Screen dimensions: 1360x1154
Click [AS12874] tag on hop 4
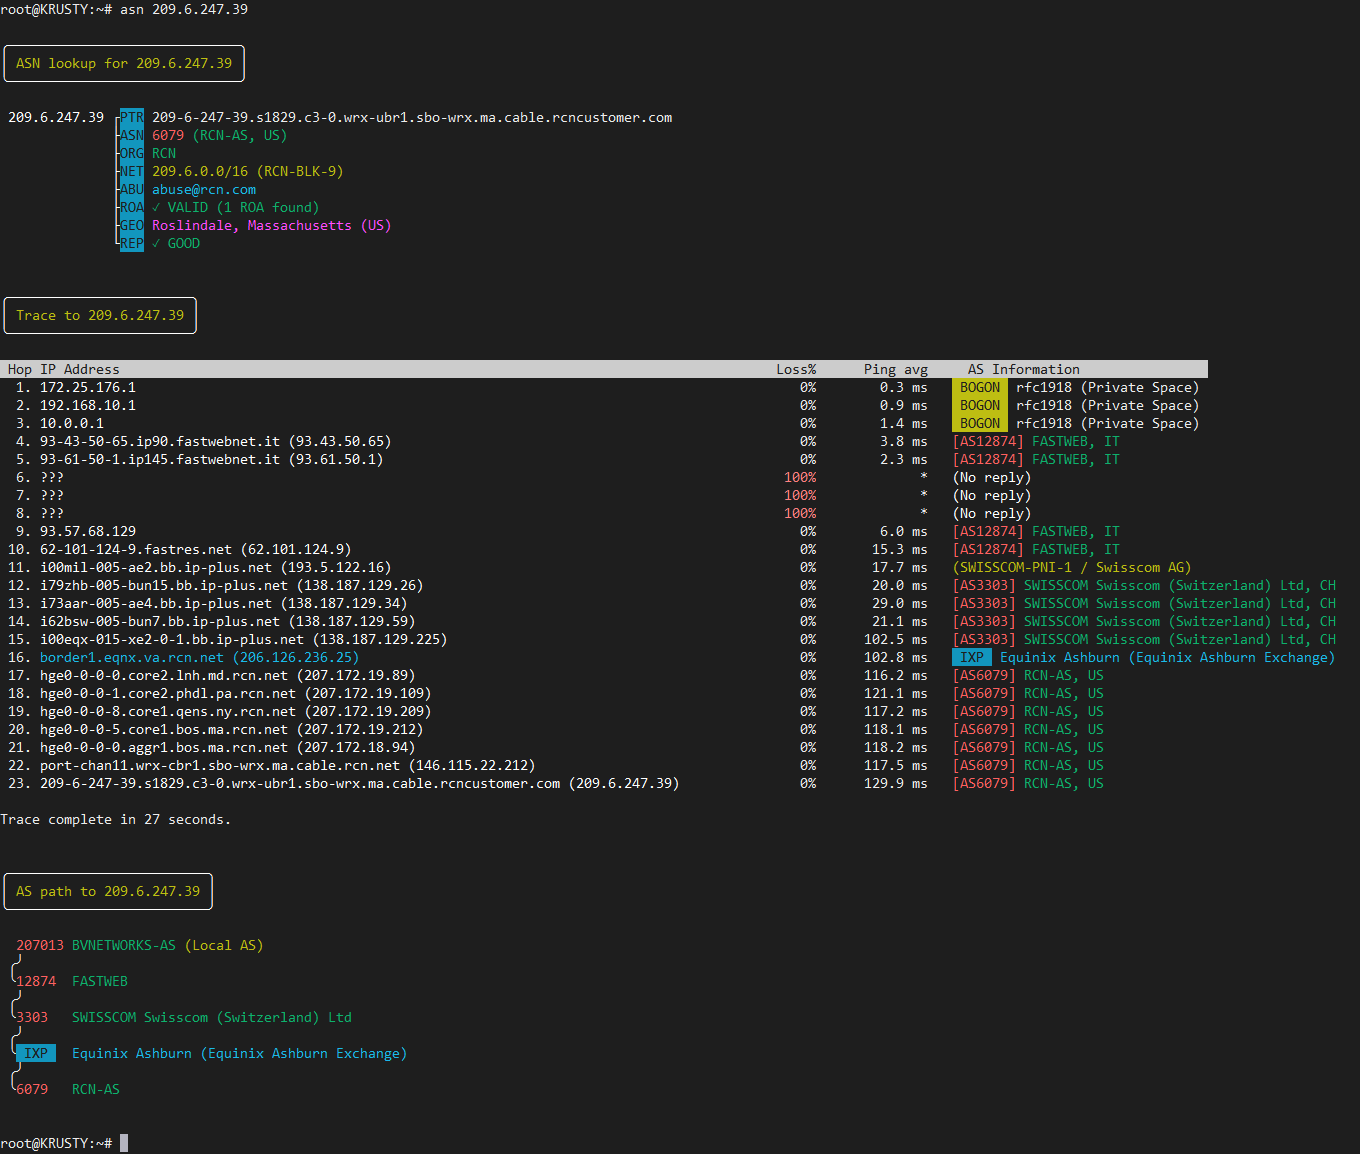pyautogui.click(x=988, y=441)
